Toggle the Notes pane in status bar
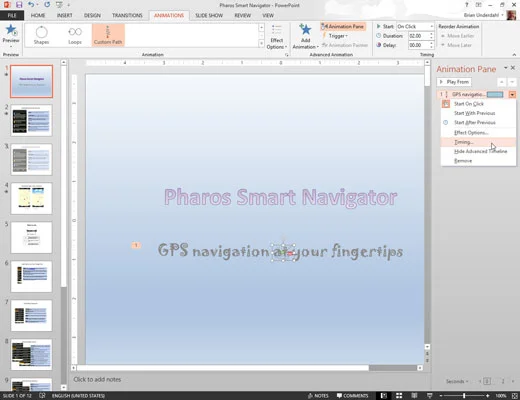Image resolution: width=520 pixels, height=400 pixels. (318, 396)
